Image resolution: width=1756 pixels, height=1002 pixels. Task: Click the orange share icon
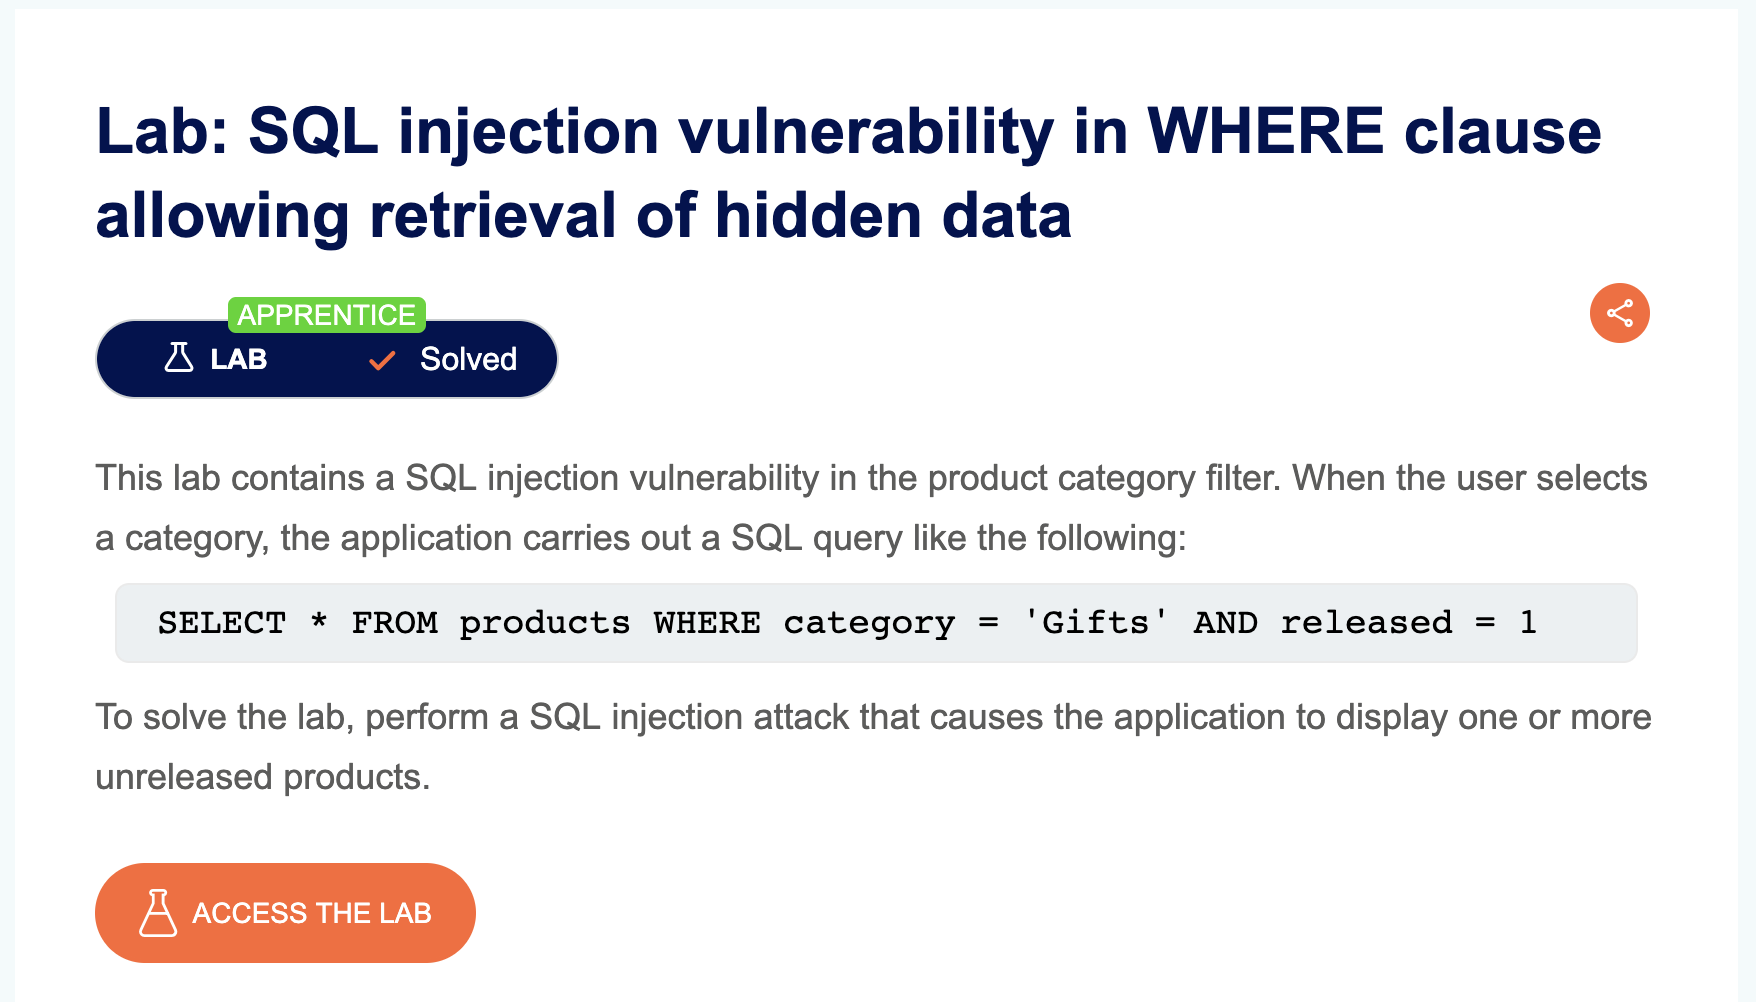point(1619,313)
